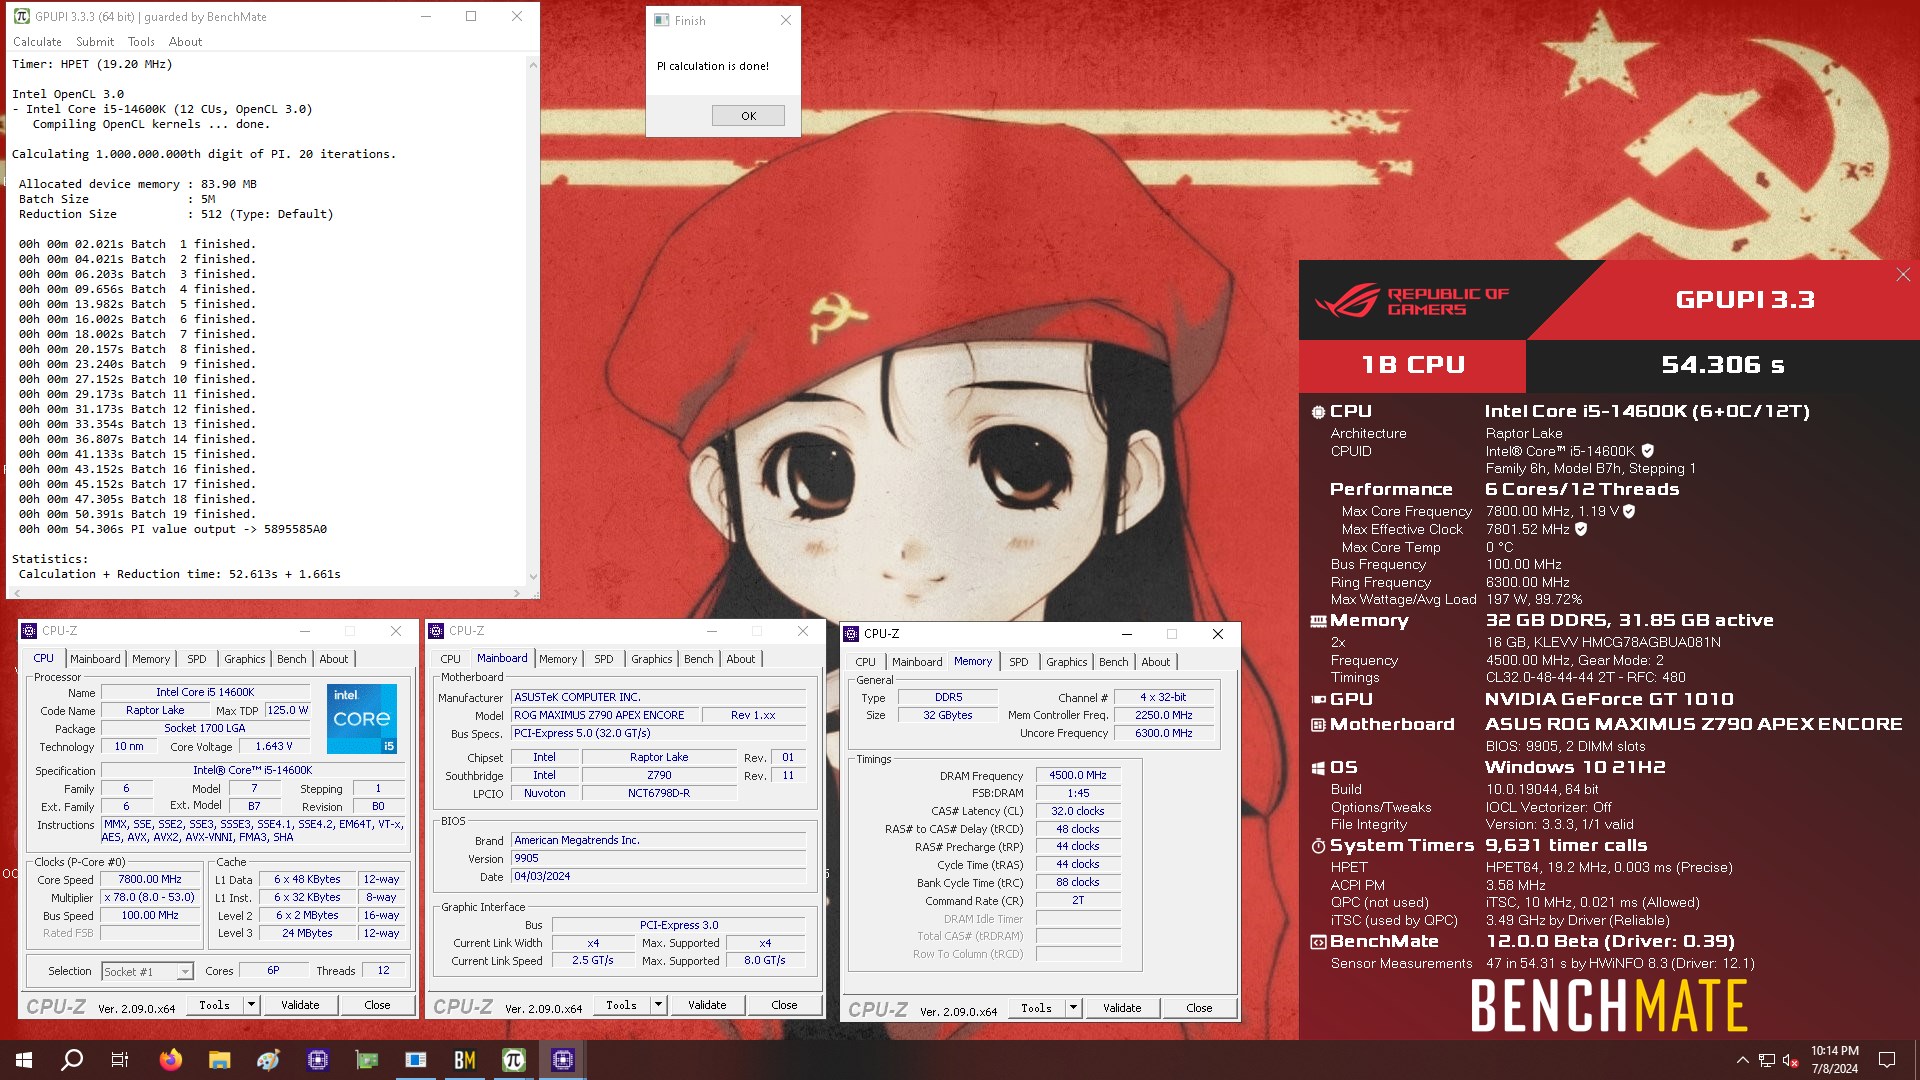The width and height of the screenshot is (1920, 1080).
Task: Click the OS Windows icon in BenchMate panel
Action: pyautogui.click(x=1318, y=767)
